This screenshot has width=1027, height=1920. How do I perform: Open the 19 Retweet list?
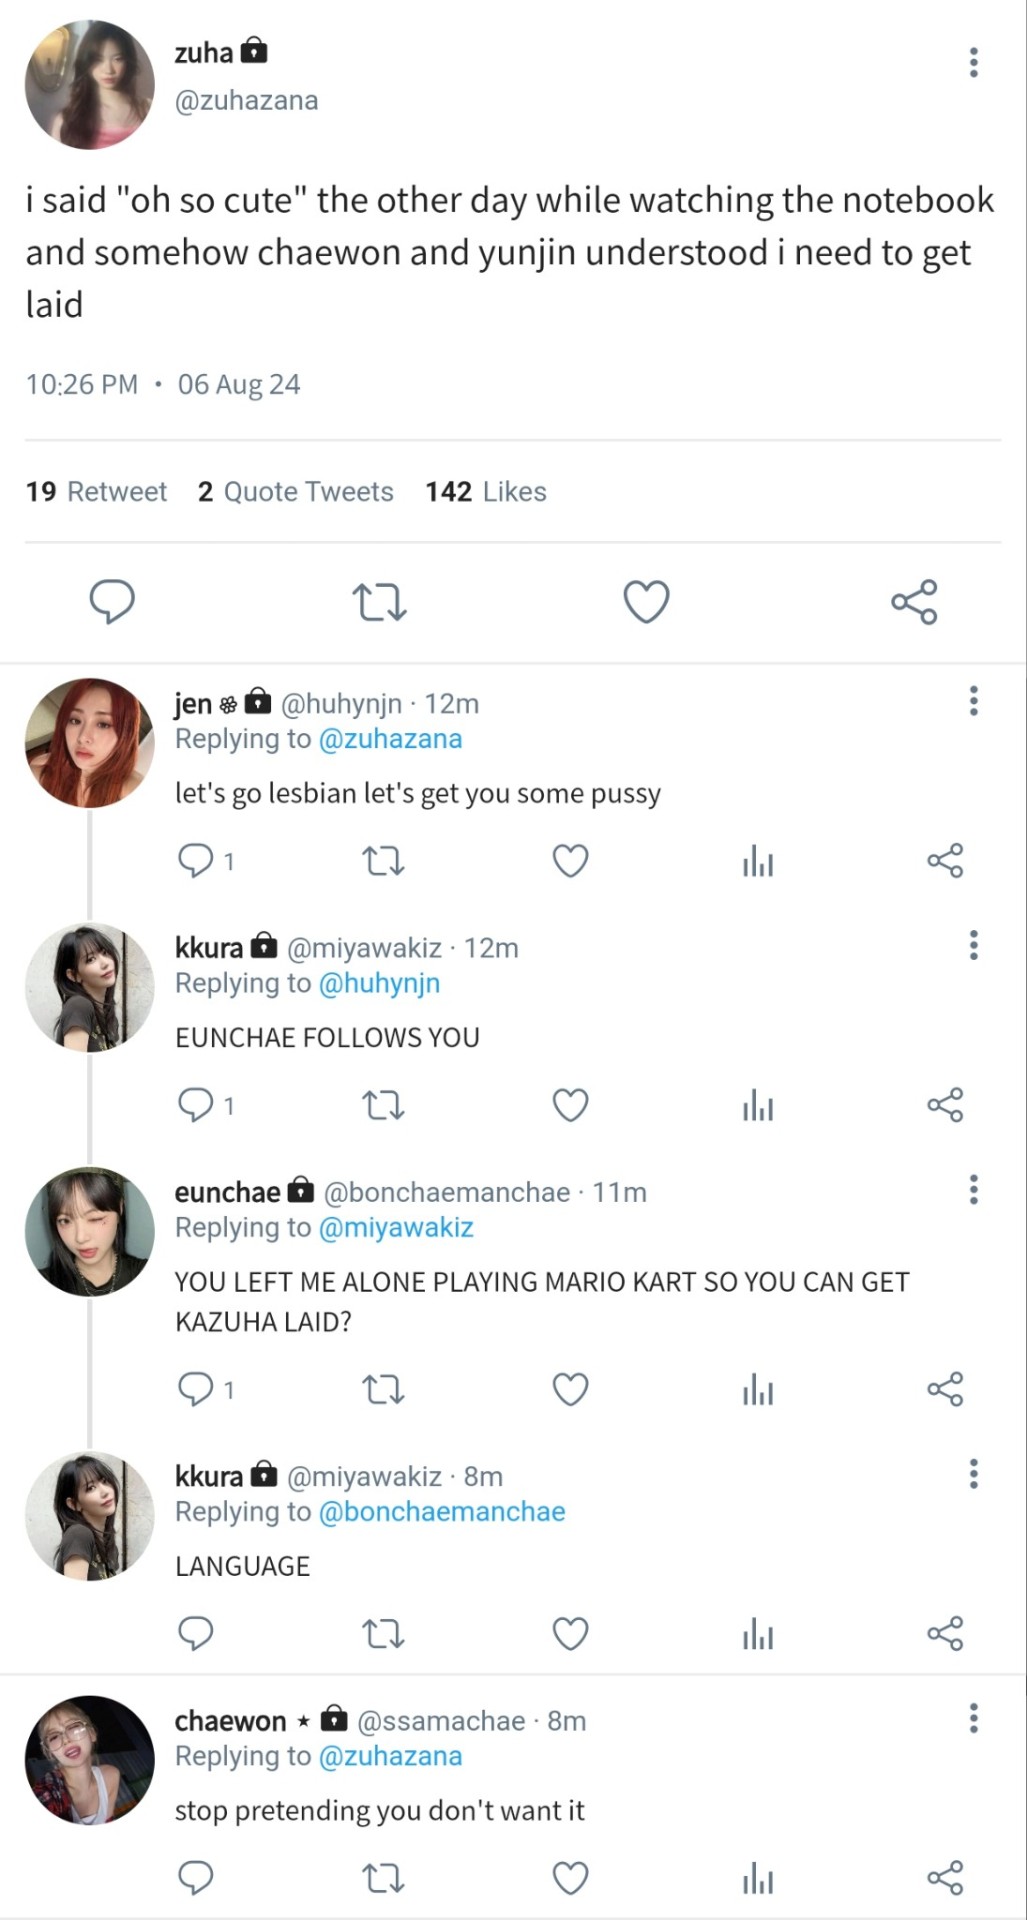point(97,492)
